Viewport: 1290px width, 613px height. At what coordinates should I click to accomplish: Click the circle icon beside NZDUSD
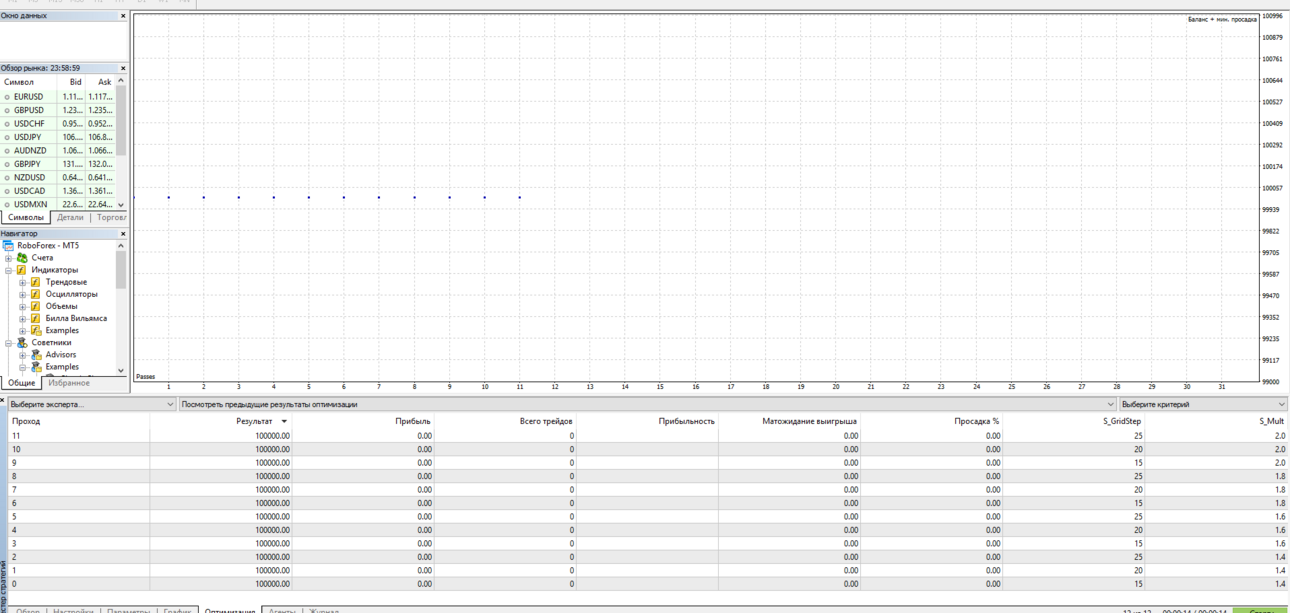tap(7, 177)
